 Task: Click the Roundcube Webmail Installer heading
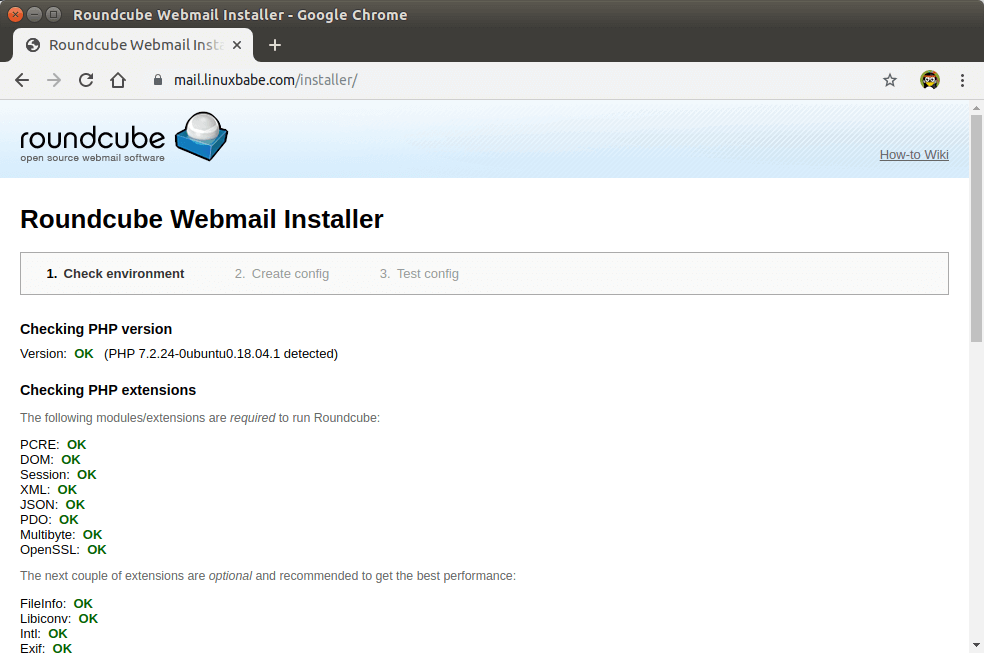point(202,219)
